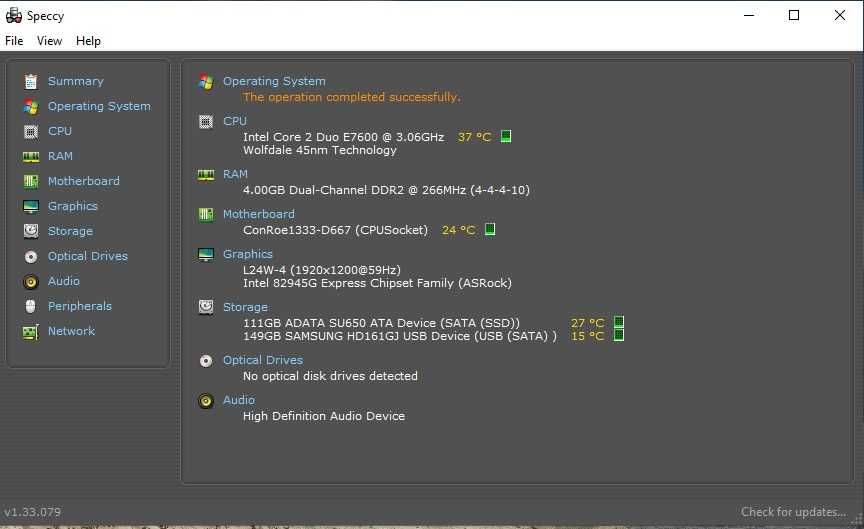The width and height of the screenshot is (864, 529).
Task: Click 'No optical disk drives detected' text
Action: point(330,376)
